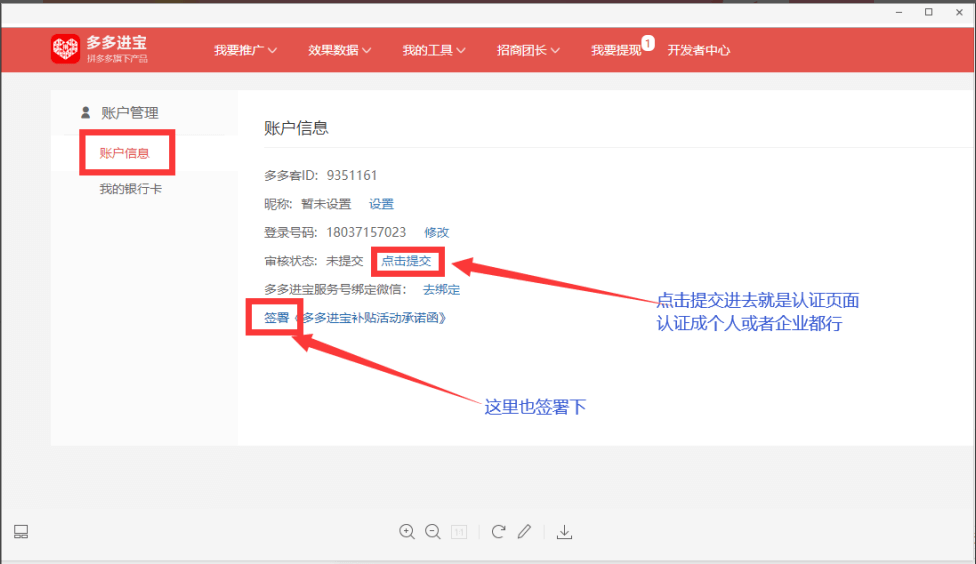
Task: Minimize the image viewer window
Action: click(899, 12)
